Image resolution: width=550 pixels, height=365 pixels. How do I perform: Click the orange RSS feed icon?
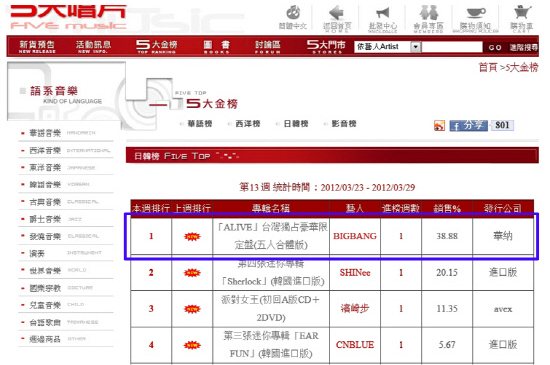coord(439,126)
